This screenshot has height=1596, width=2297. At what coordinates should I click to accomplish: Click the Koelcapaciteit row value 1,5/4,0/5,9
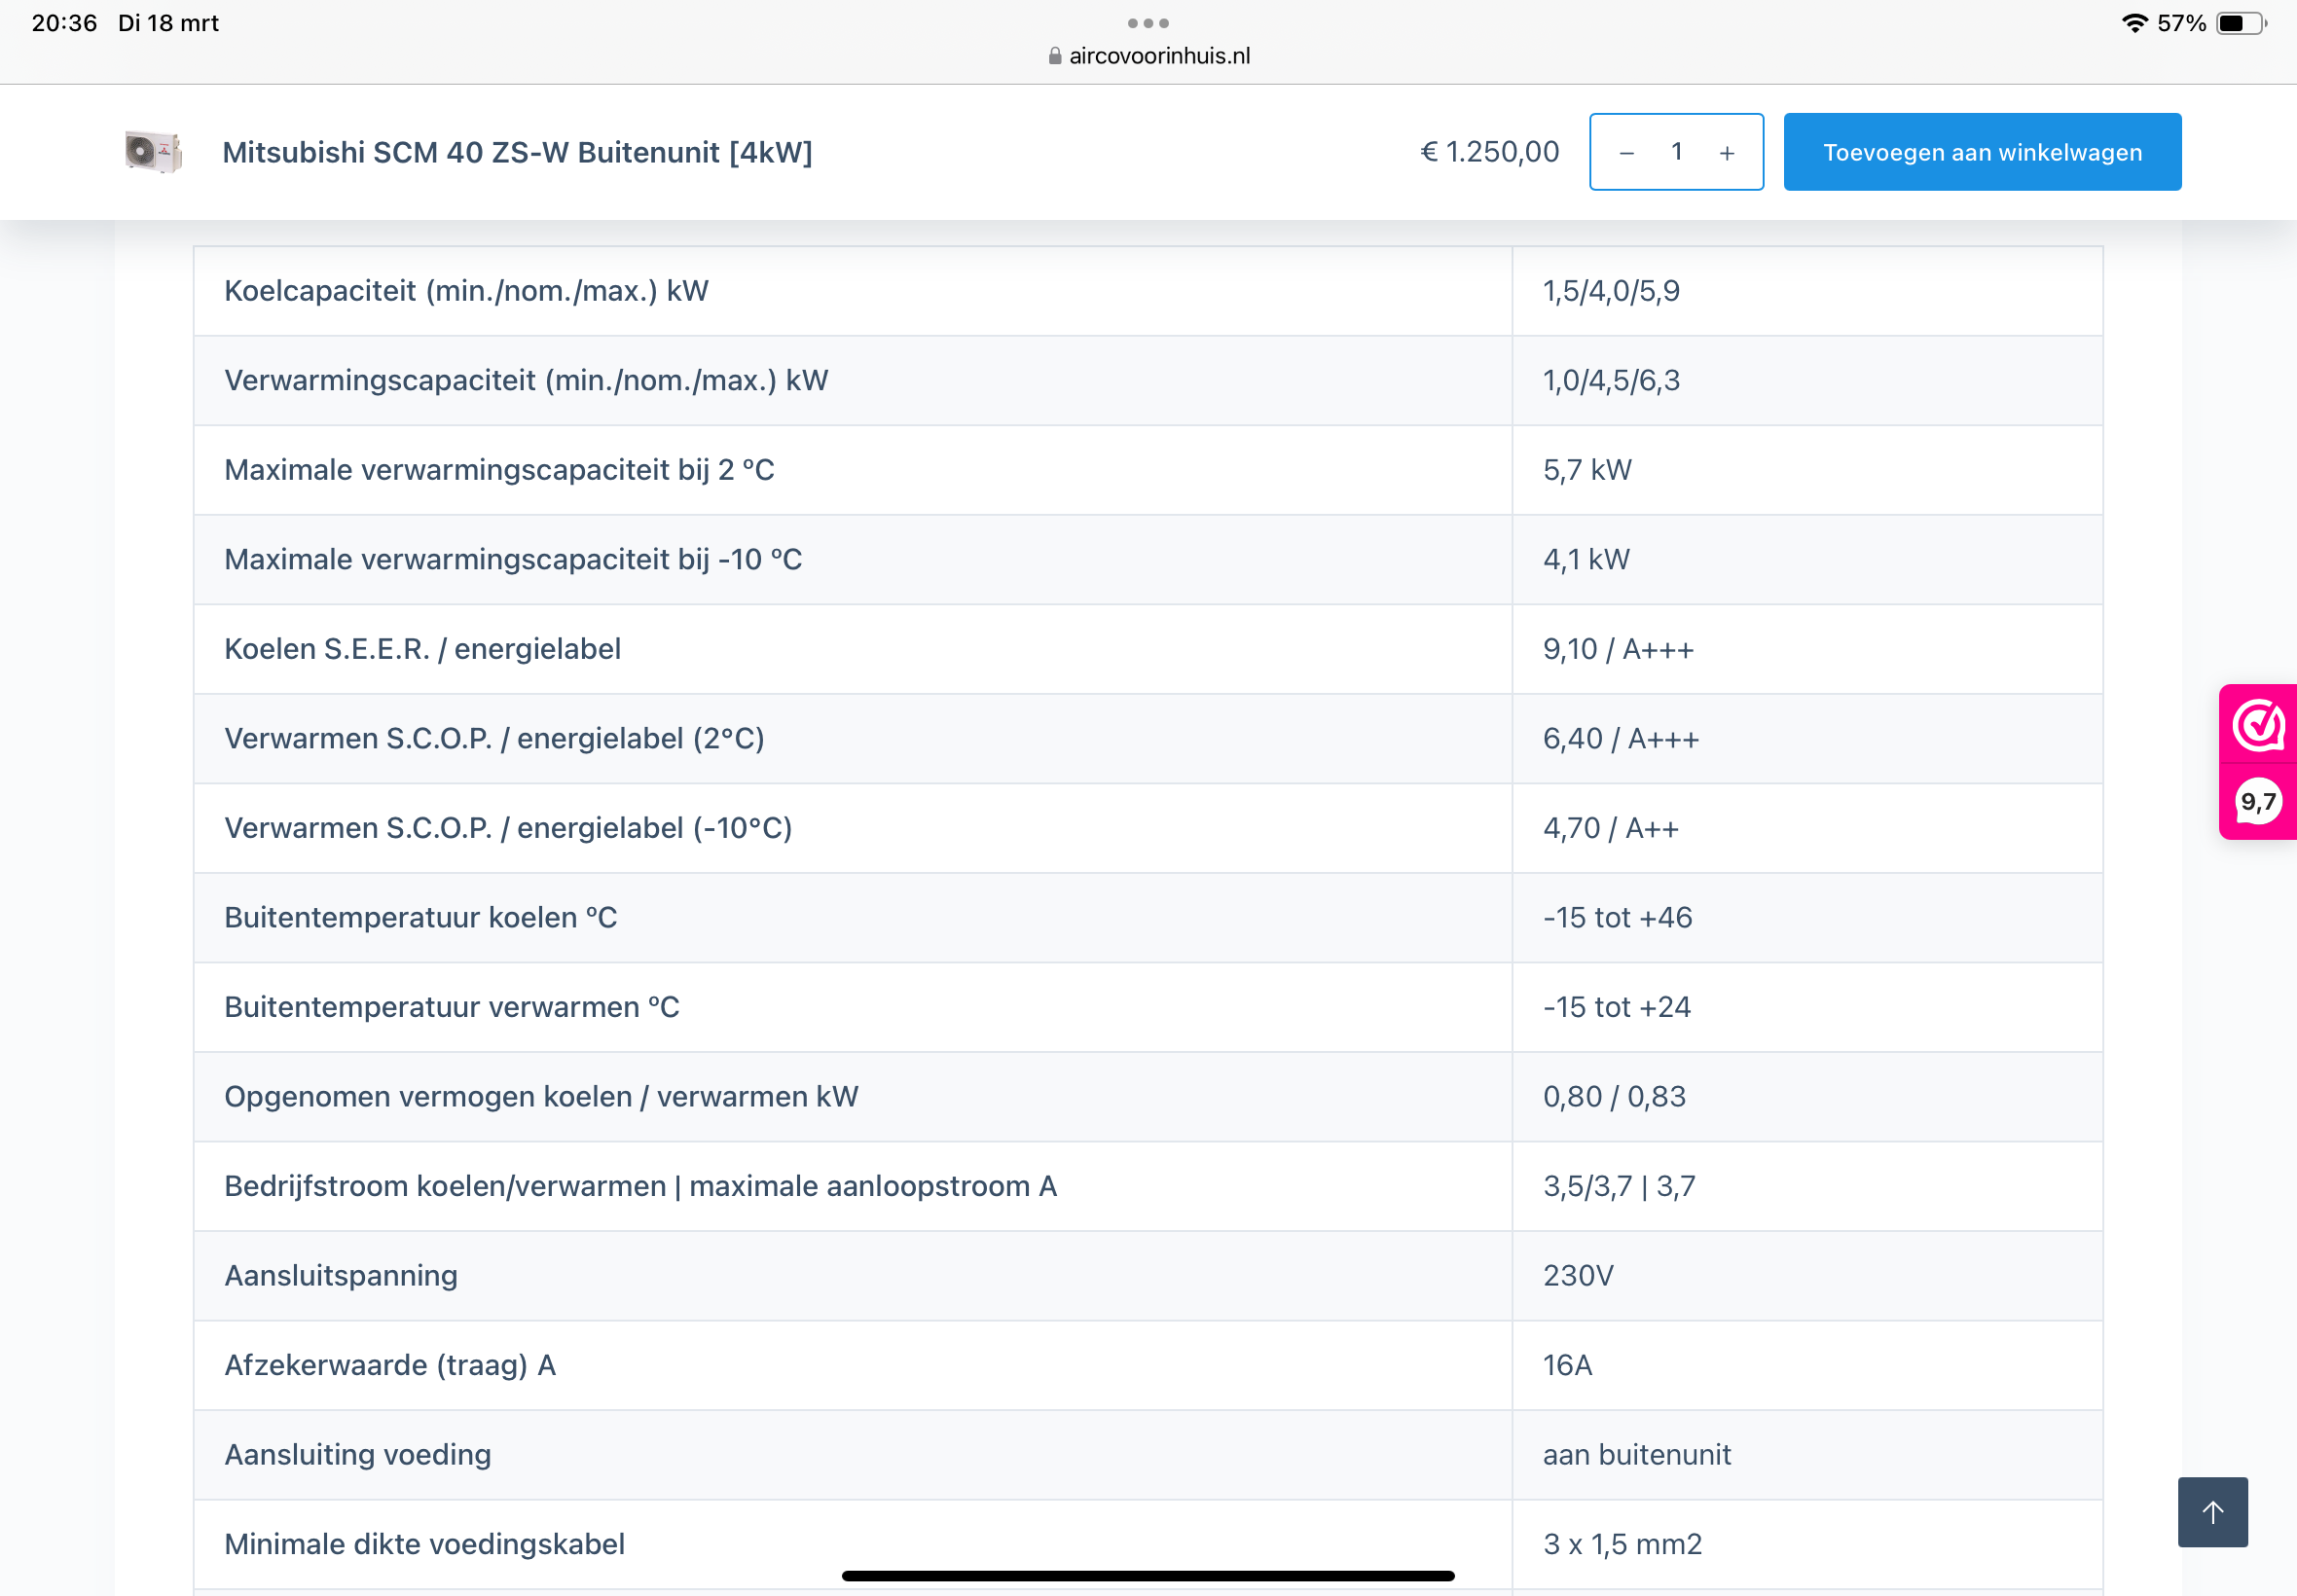click(x=1610, y=291)
